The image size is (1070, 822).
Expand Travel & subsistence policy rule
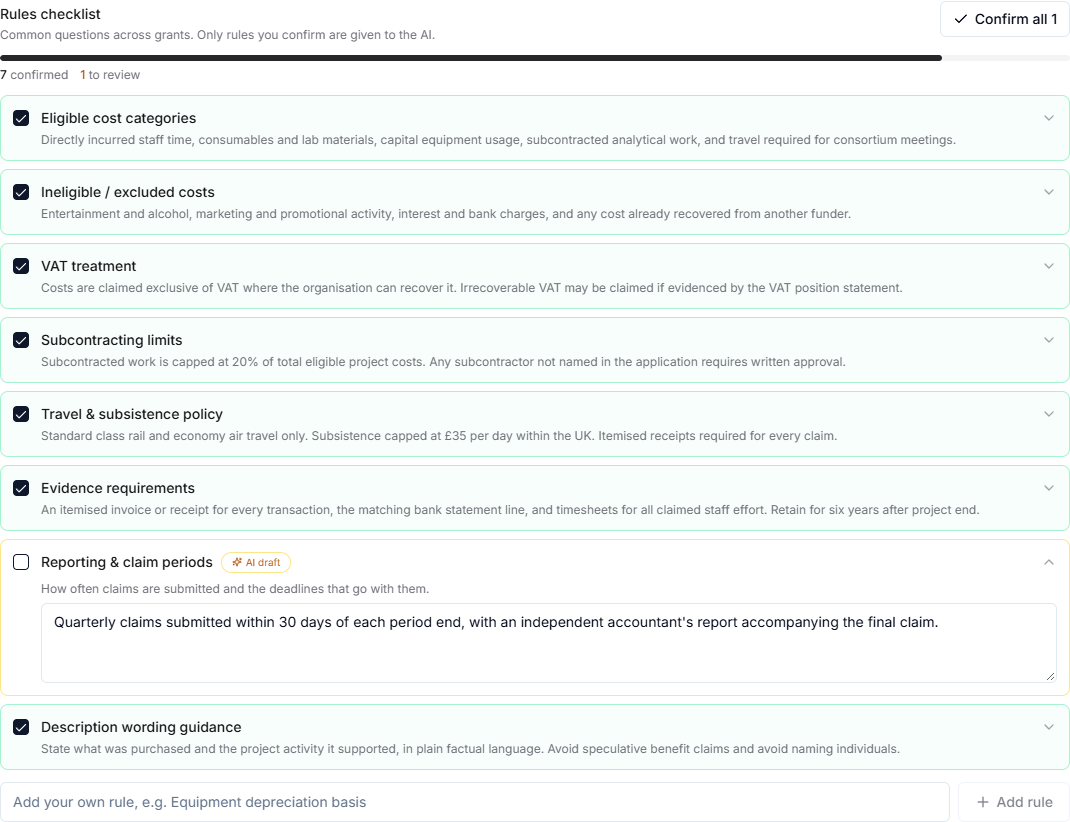1049,414
